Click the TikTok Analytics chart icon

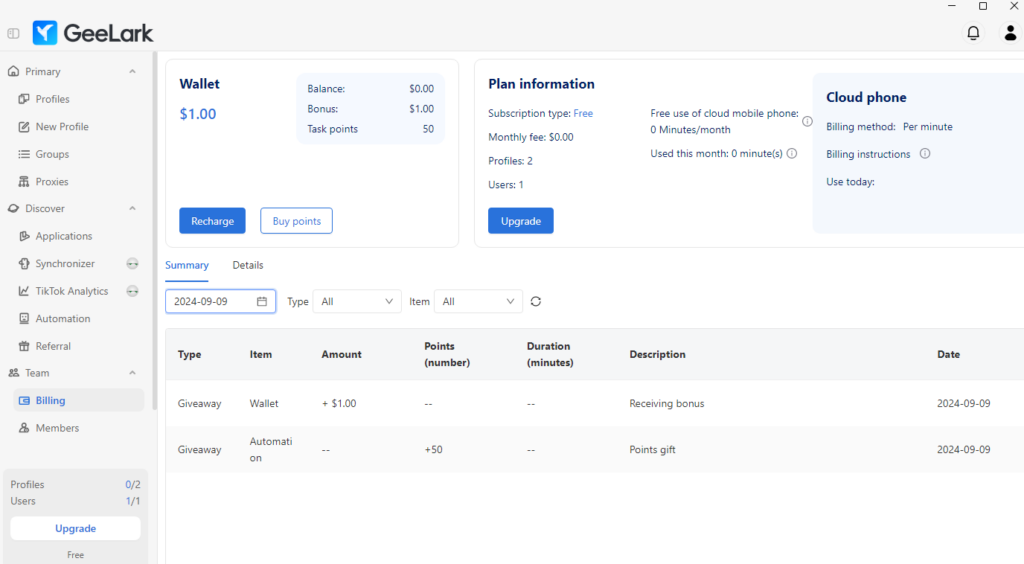click(x=24, y=290)
